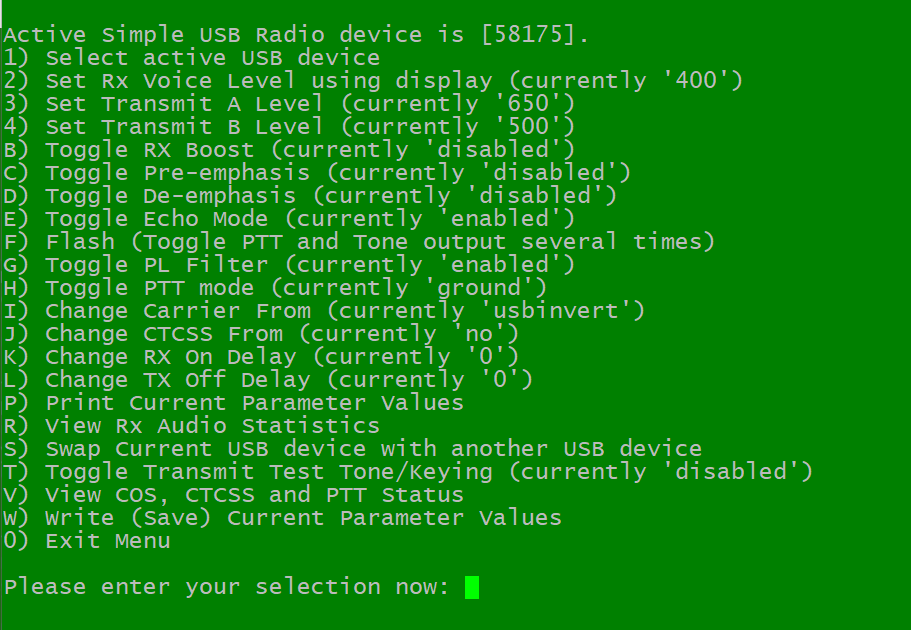Click Change RX On Delay entry

261,357
